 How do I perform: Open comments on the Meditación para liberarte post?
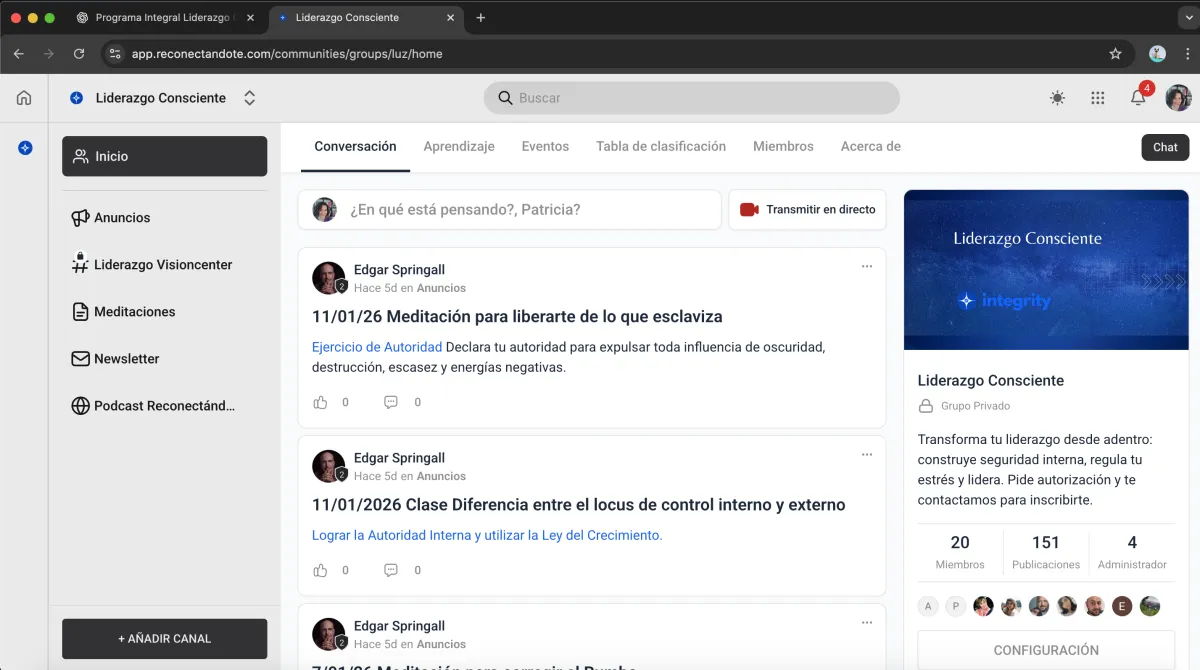(391, 402)
